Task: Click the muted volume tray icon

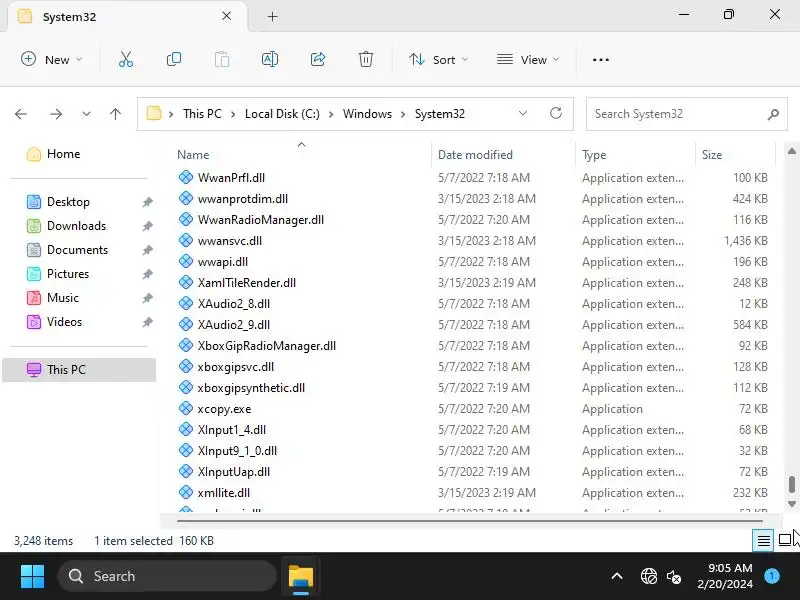Action: coord(673,577)
